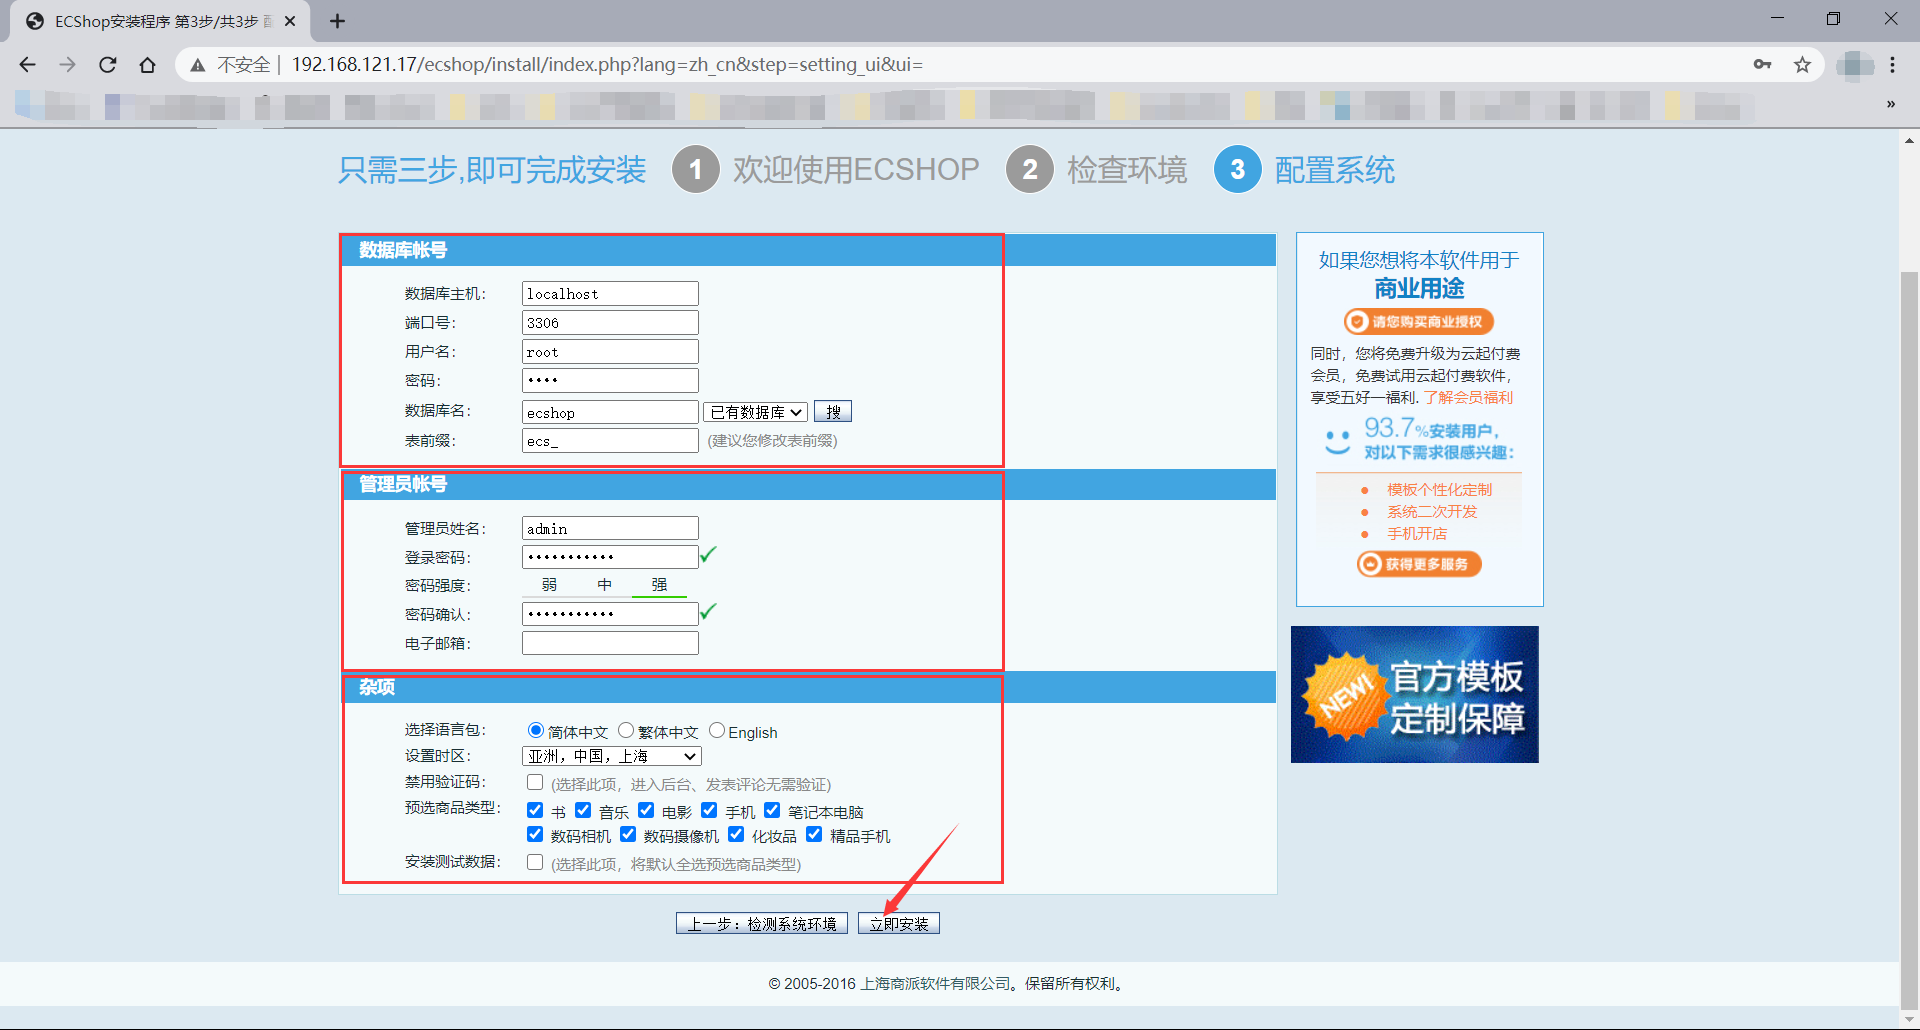Click the scrollbar up arrow
This screenshot has height=1030, width=1920.
click(1909, 141)
